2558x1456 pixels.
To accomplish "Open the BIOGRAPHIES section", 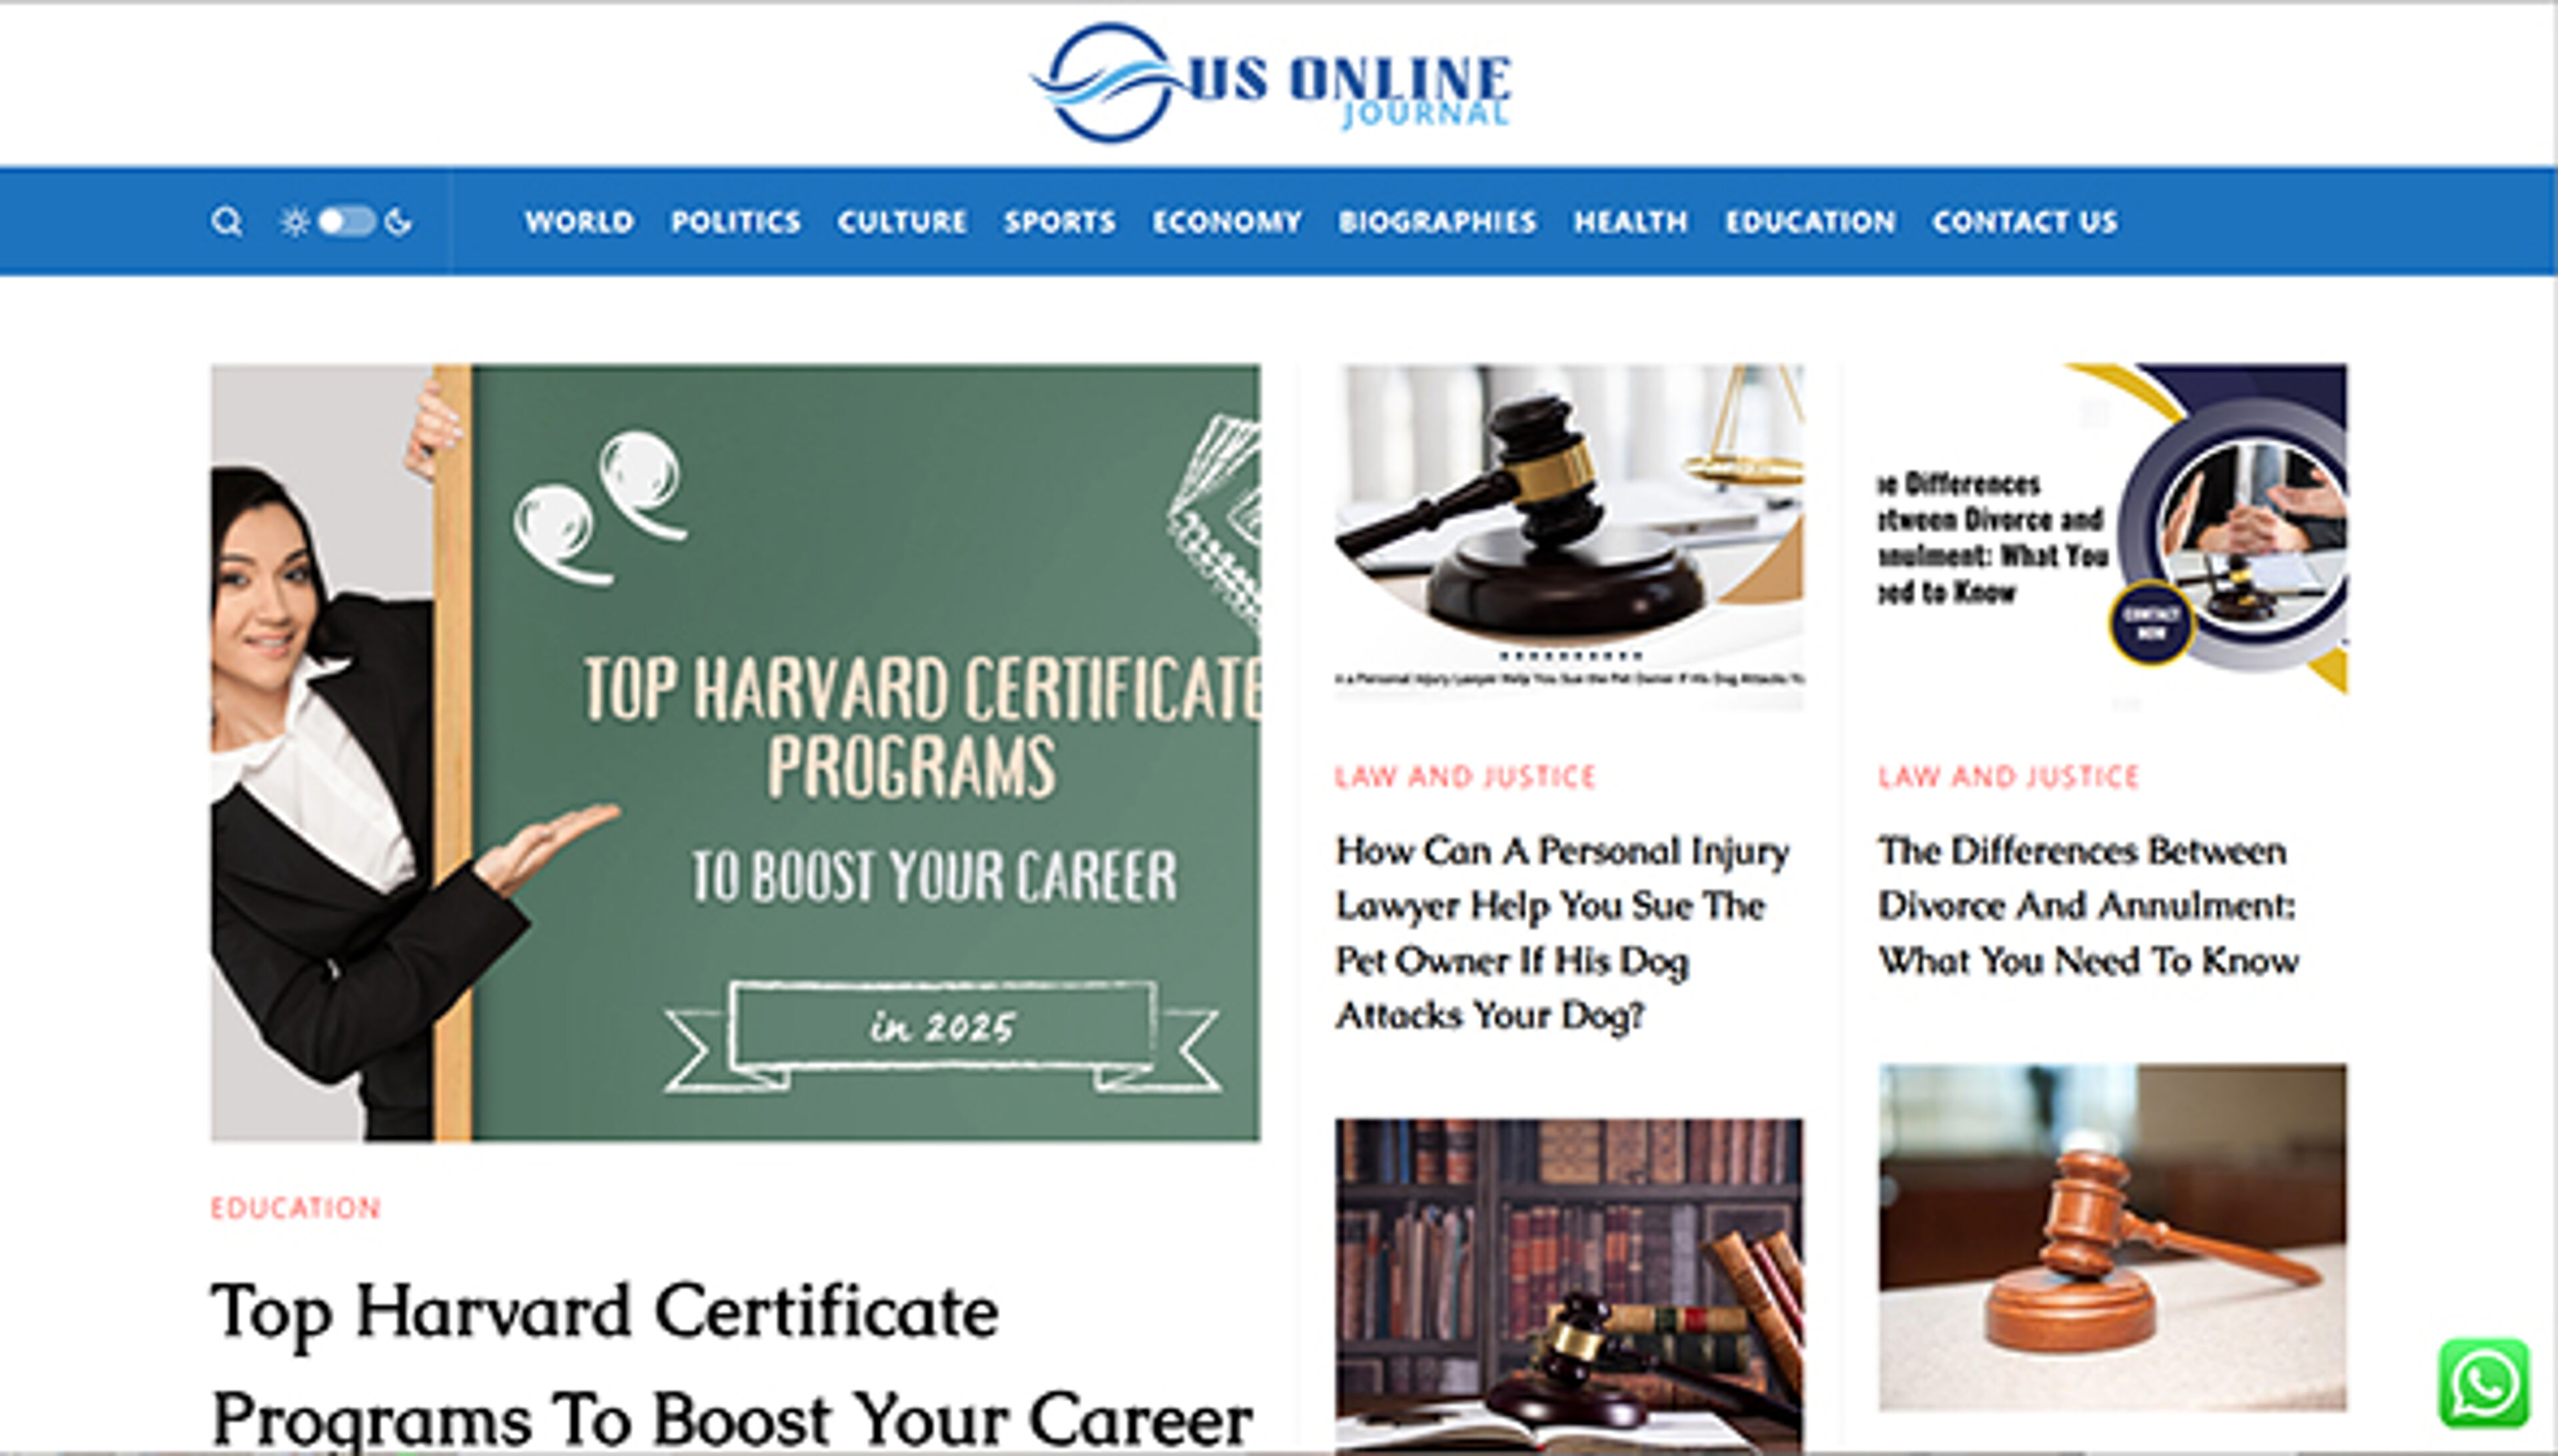I will (1438, 222).
